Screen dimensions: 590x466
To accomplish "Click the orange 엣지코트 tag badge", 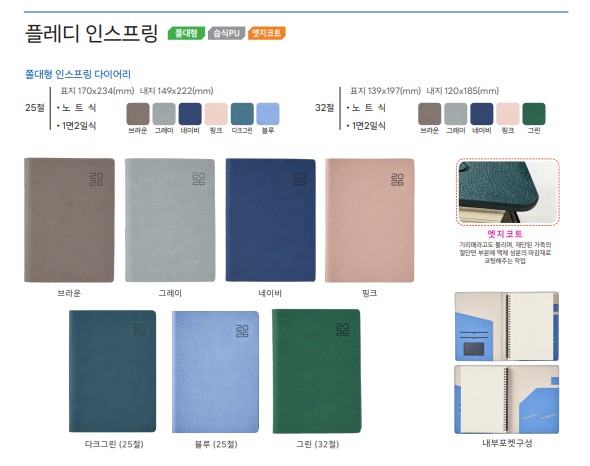I will click(x=266, y=33).
